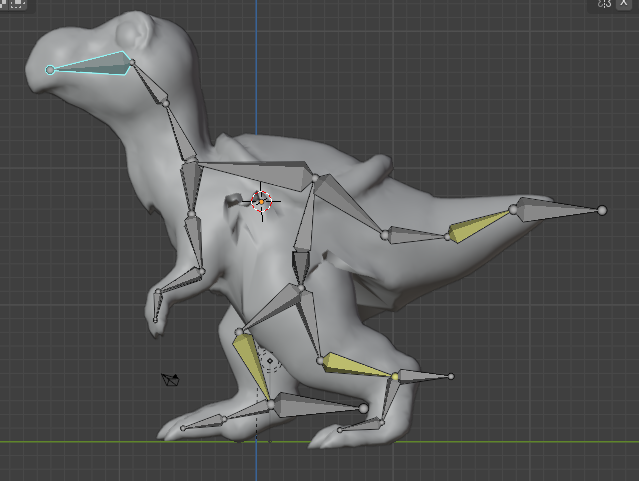Select the yellow tail bone
Viewport: 639px width, 481px height.
tap(480, 225)
